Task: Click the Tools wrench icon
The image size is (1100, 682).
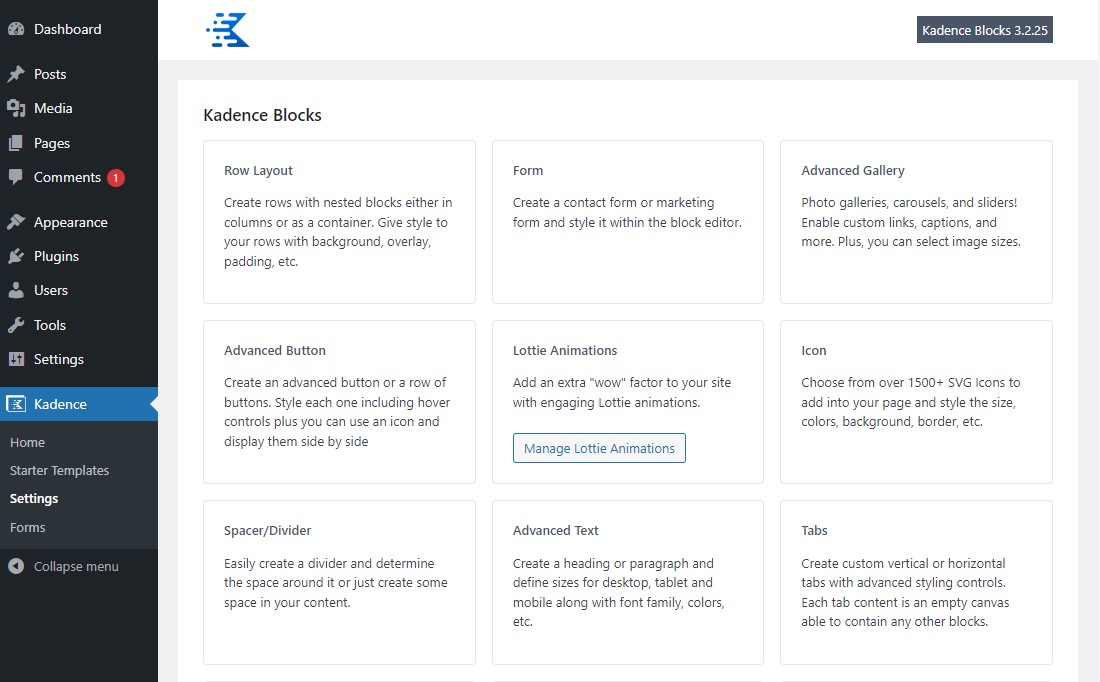Action: [x=16, y=325]
